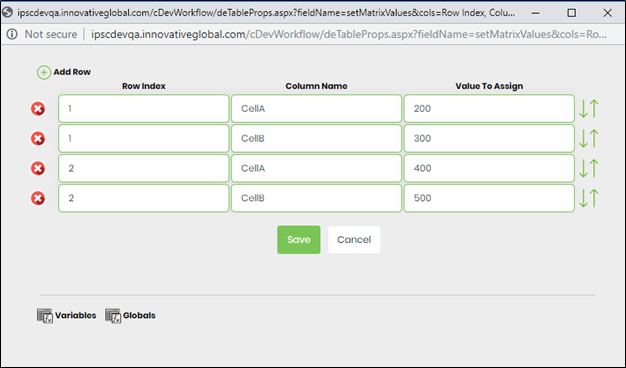Image resolution: width=626 pixels, height=368 pixels.
Task: Move the 500 row down
Action: (x=583, y=198)
